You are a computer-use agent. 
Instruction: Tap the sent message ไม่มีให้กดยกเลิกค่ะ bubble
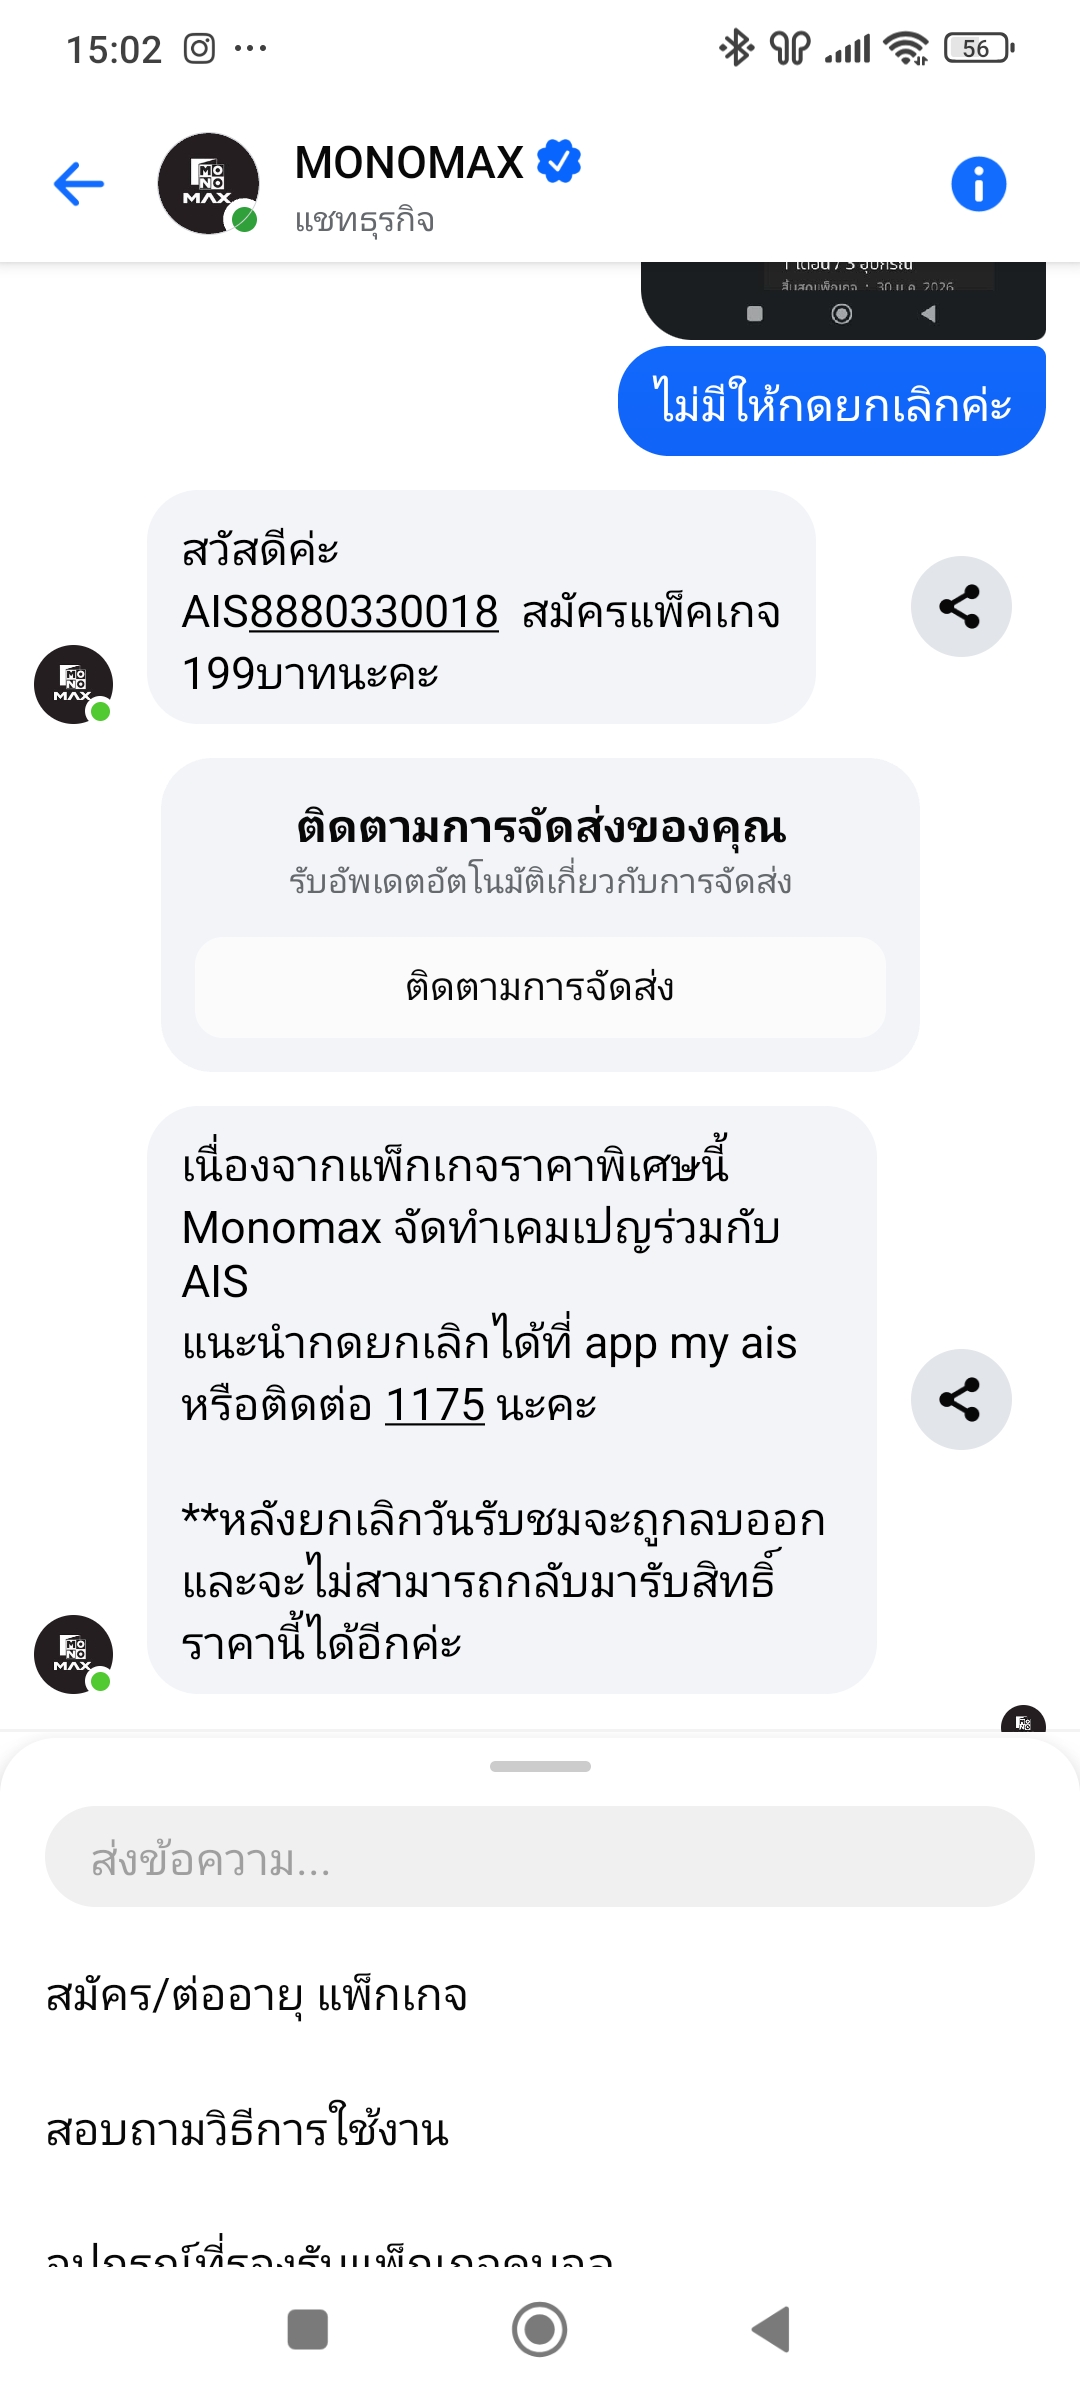pos(831,402)
